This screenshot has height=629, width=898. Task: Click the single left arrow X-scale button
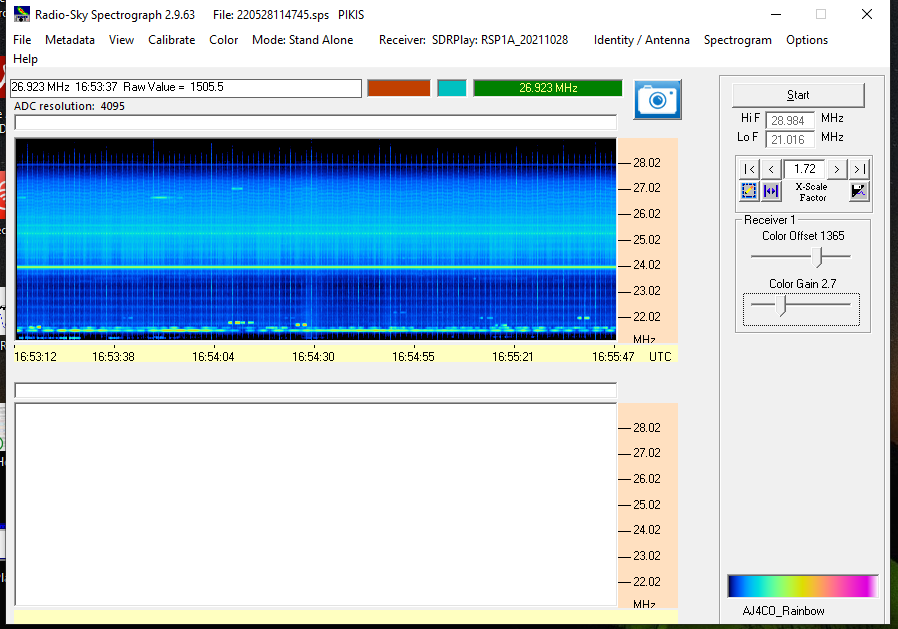(771, 169)
